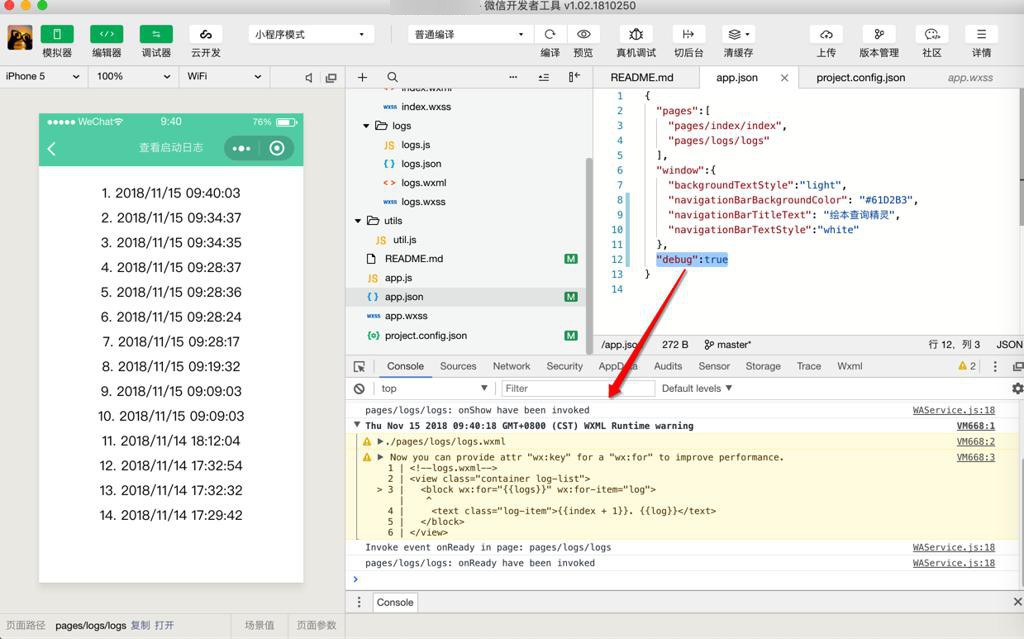Open project details (详情)

click(x=982, y=34)
